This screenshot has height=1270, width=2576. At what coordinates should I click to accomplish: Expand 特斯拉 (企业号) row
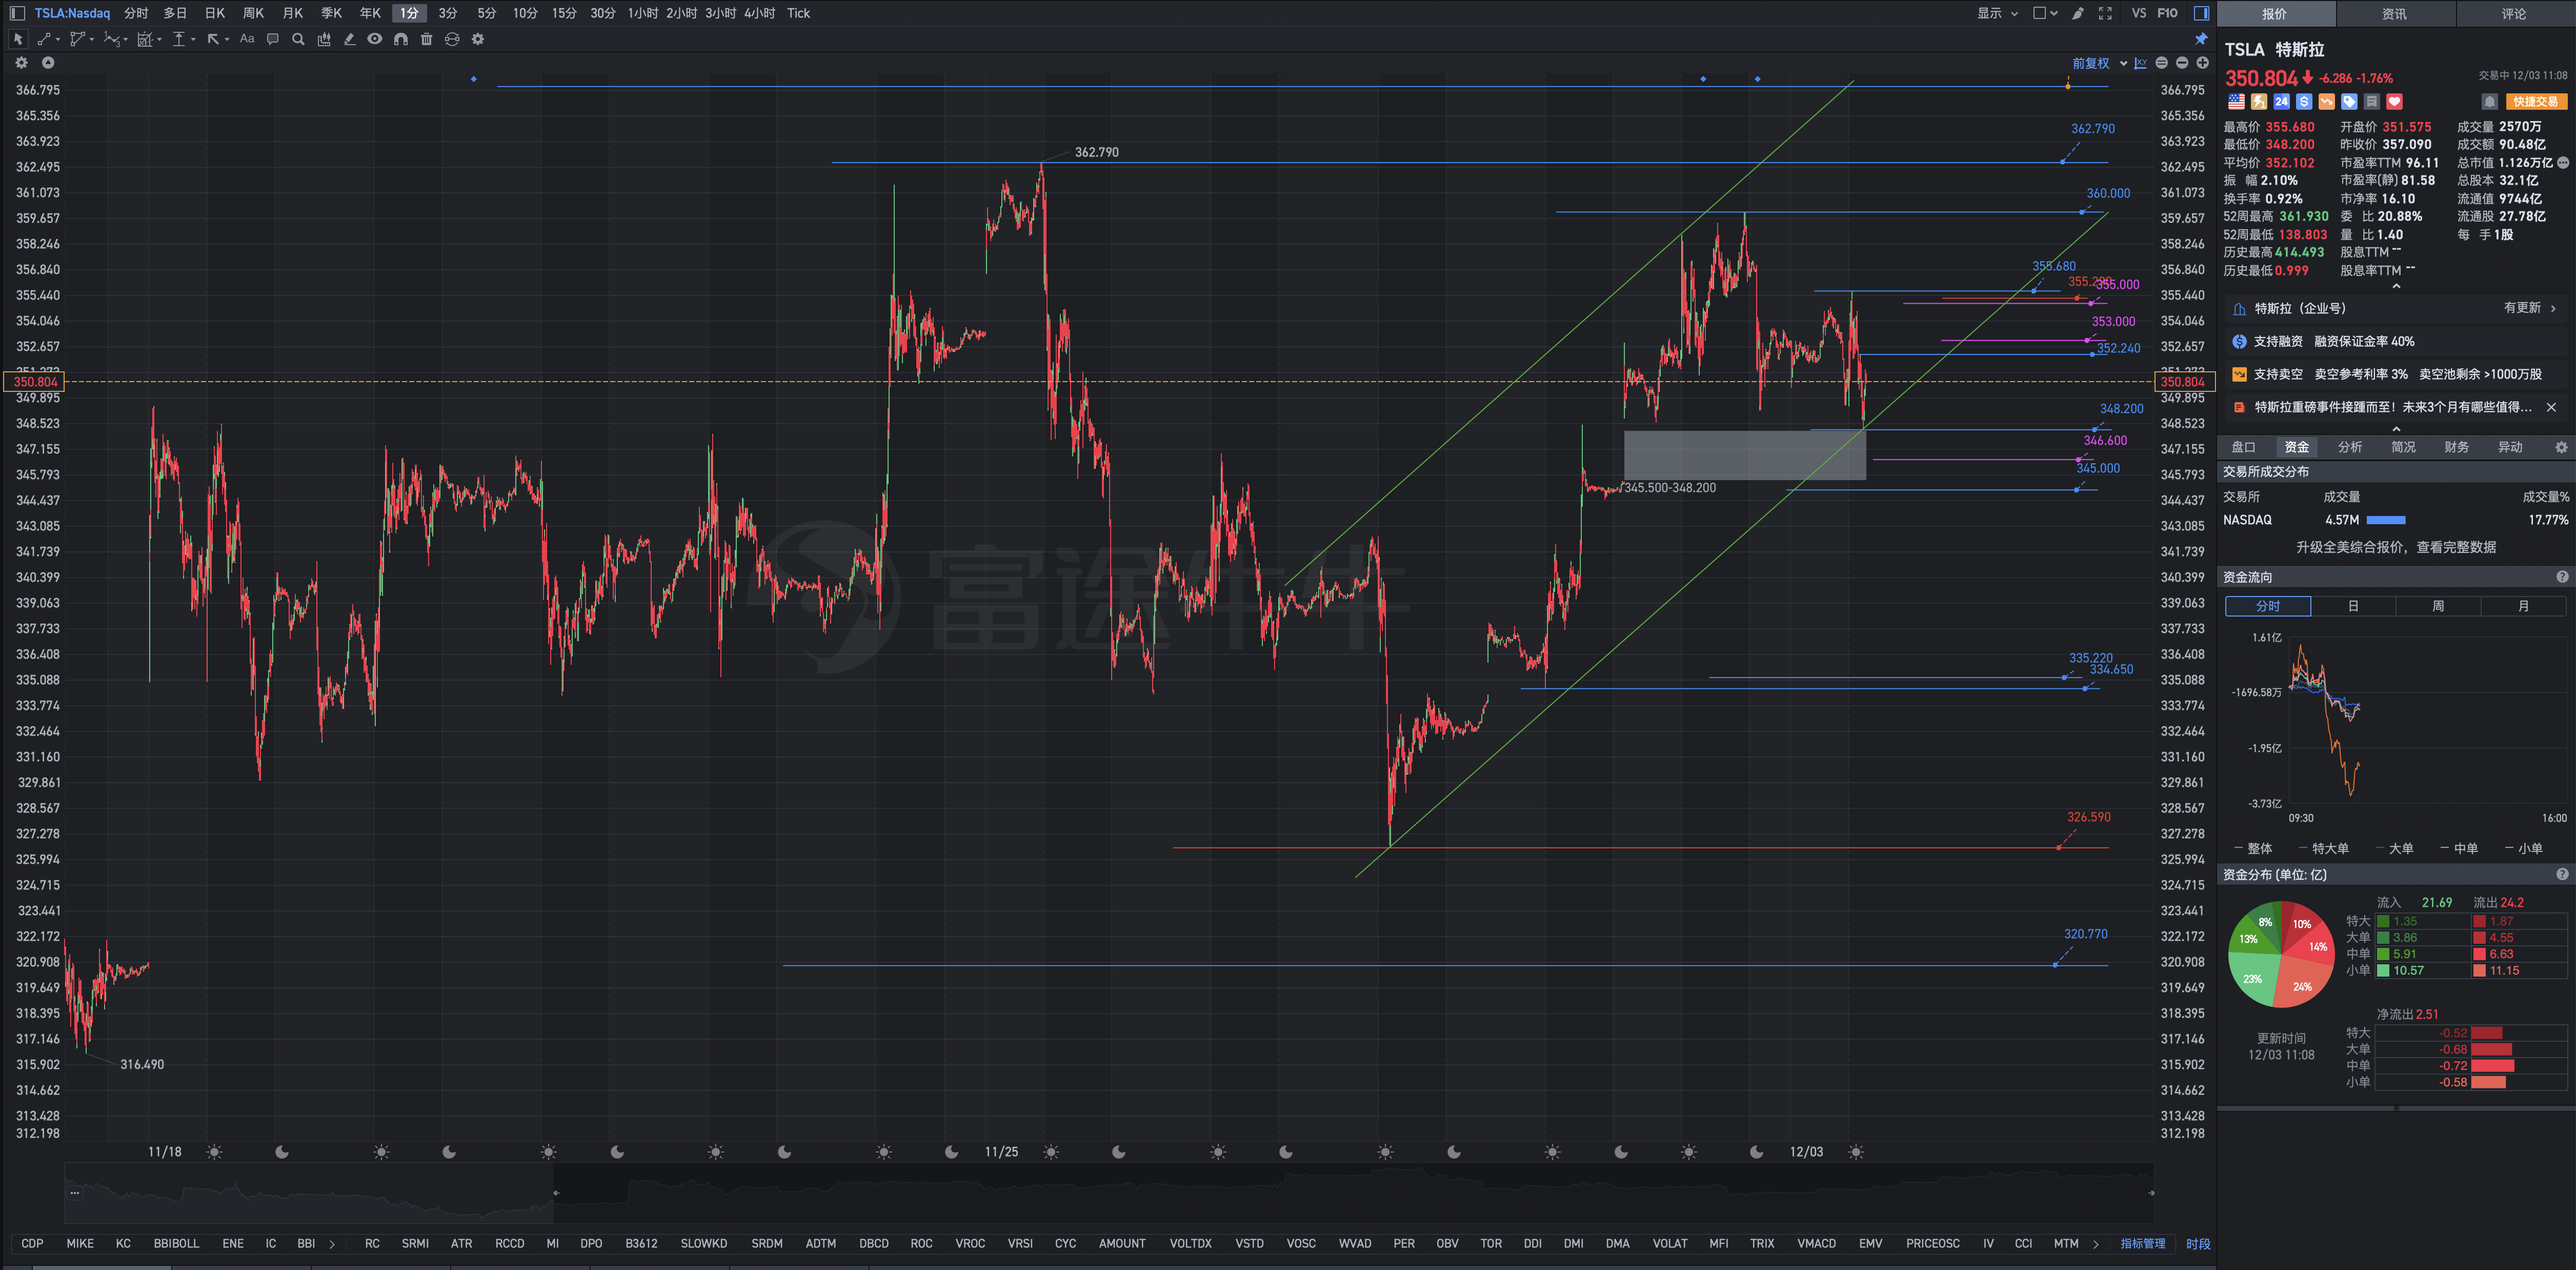click(2395, 308)
